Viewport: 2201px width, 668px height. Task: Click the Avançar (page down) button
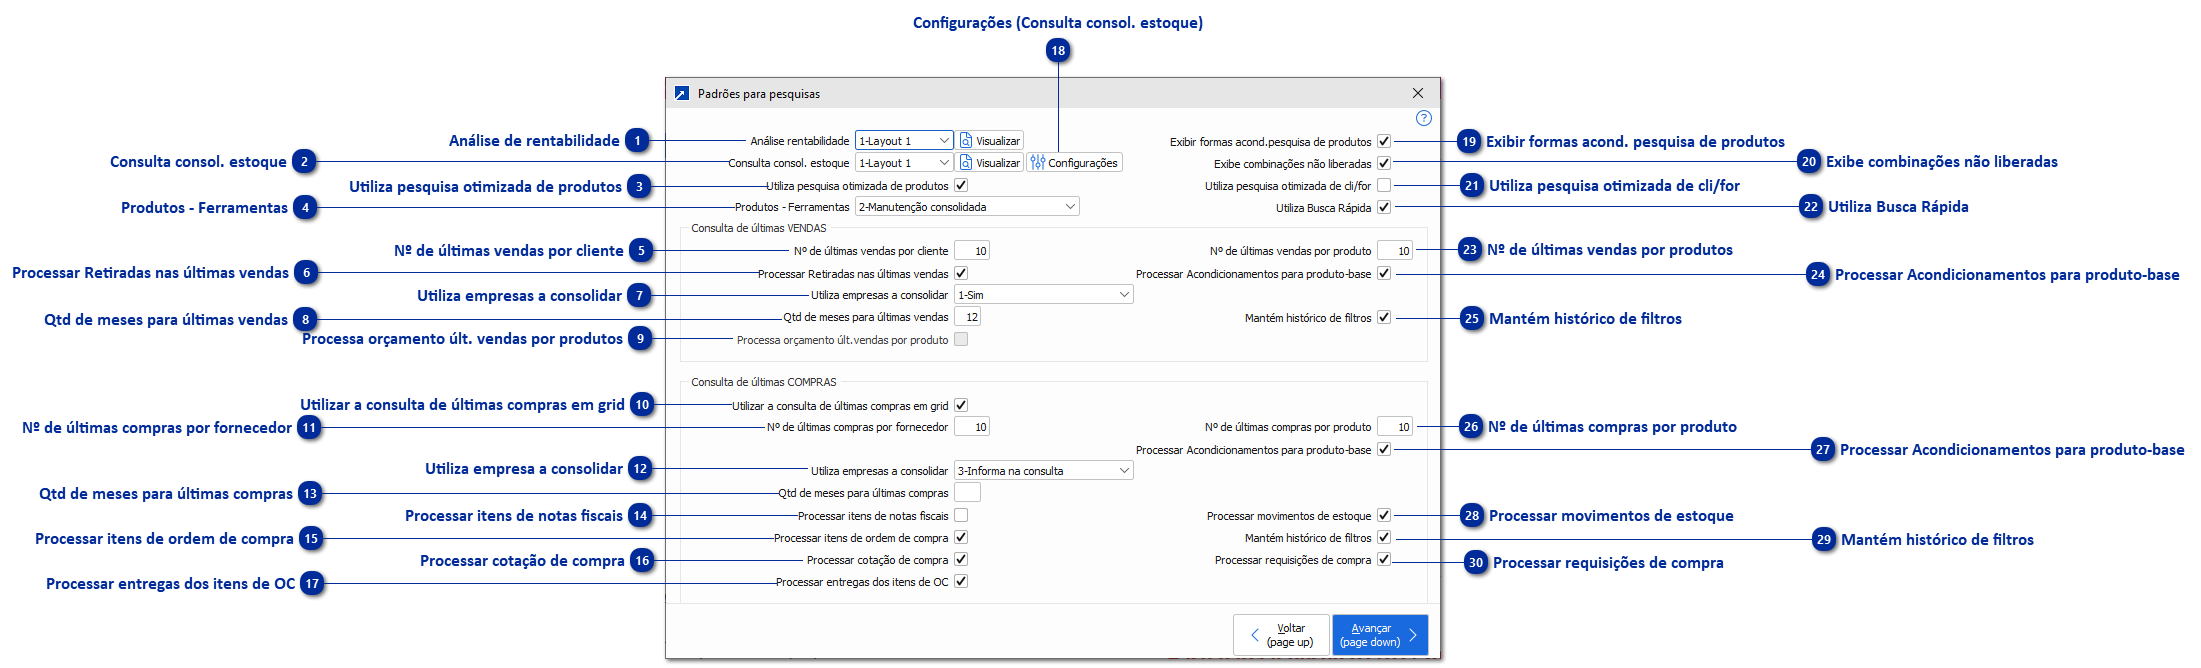(x=1379, y=635)
